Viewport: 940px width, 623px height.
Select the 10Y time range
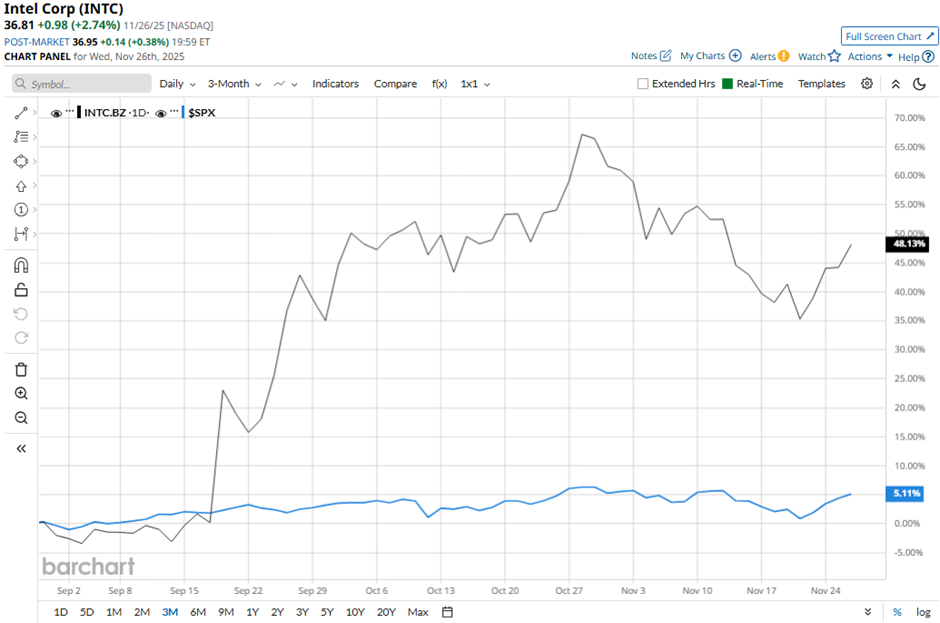click(x=355, y=612)
